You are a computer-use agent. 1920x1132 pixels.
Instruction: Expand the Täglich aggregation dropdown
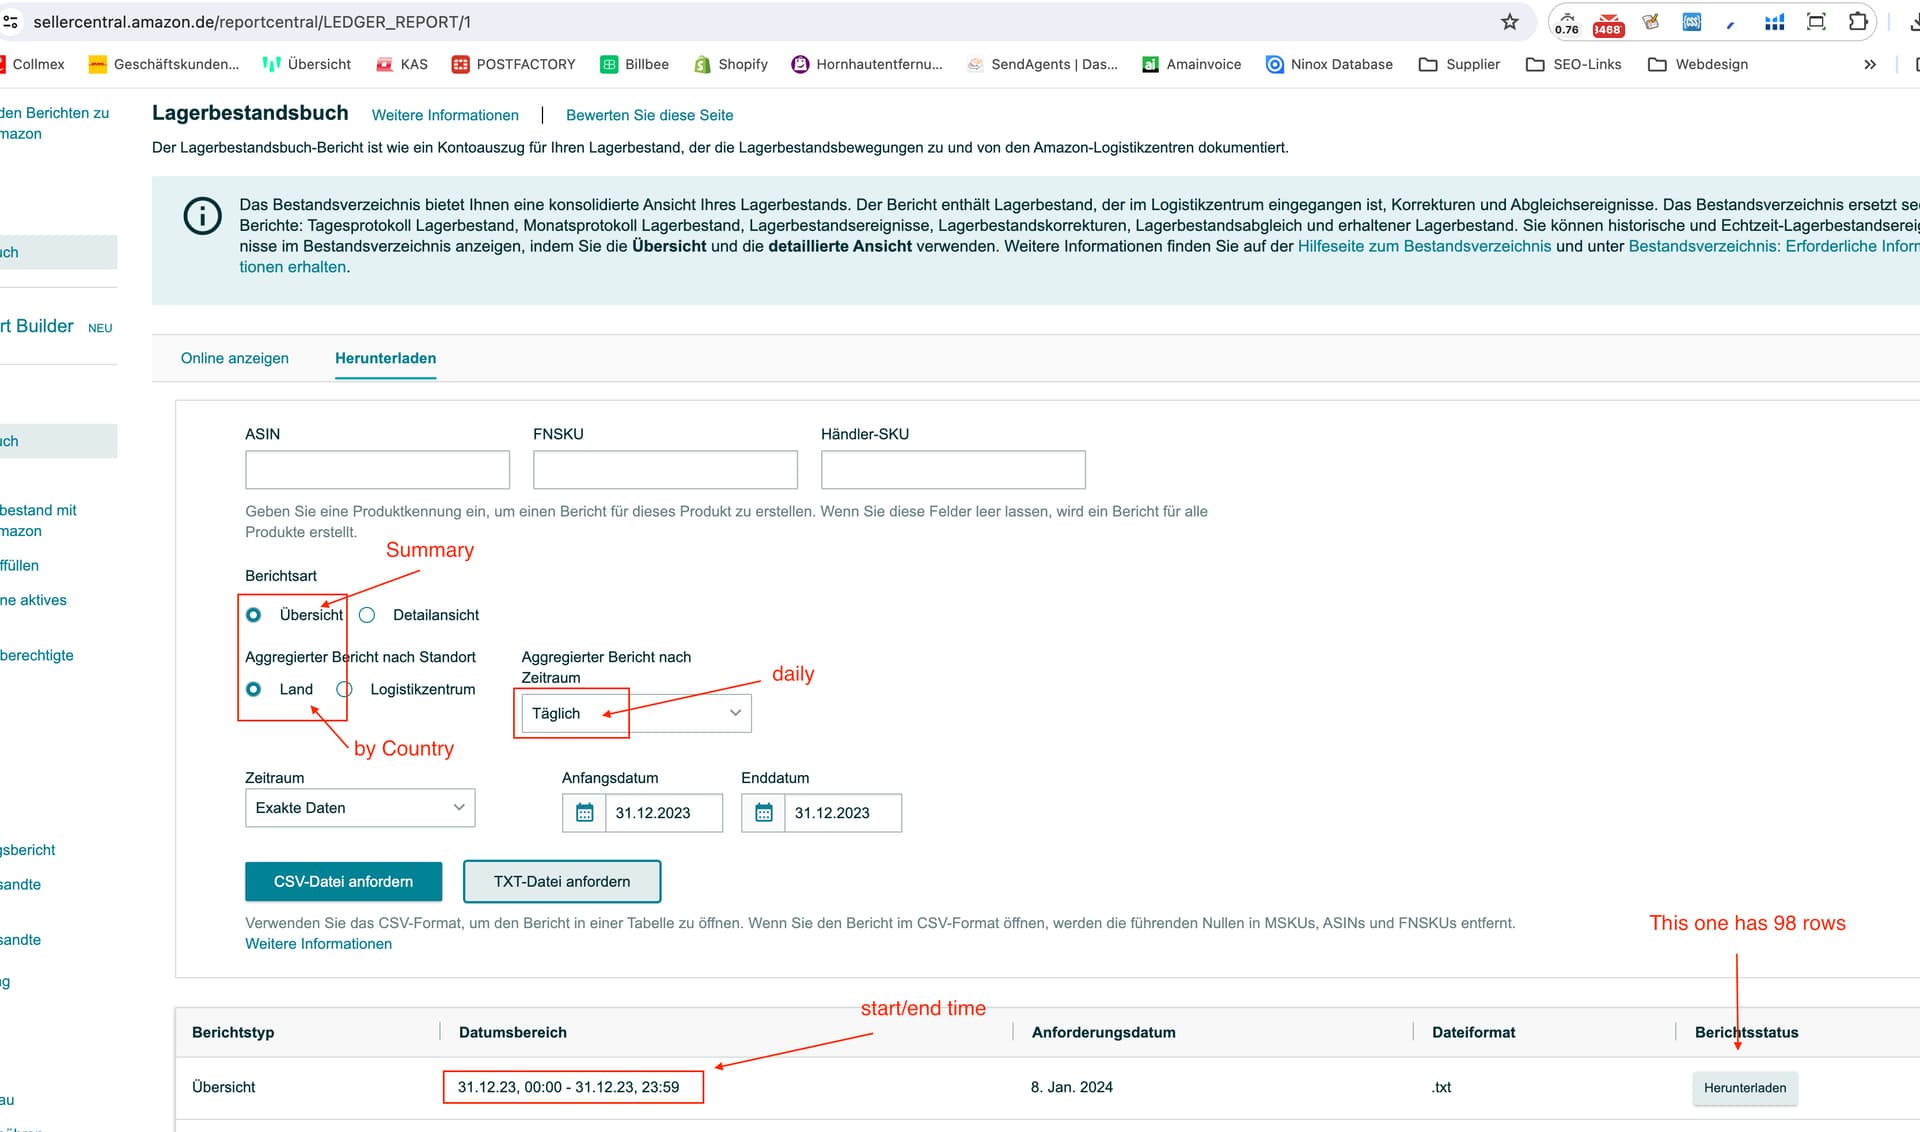point(636,713)
